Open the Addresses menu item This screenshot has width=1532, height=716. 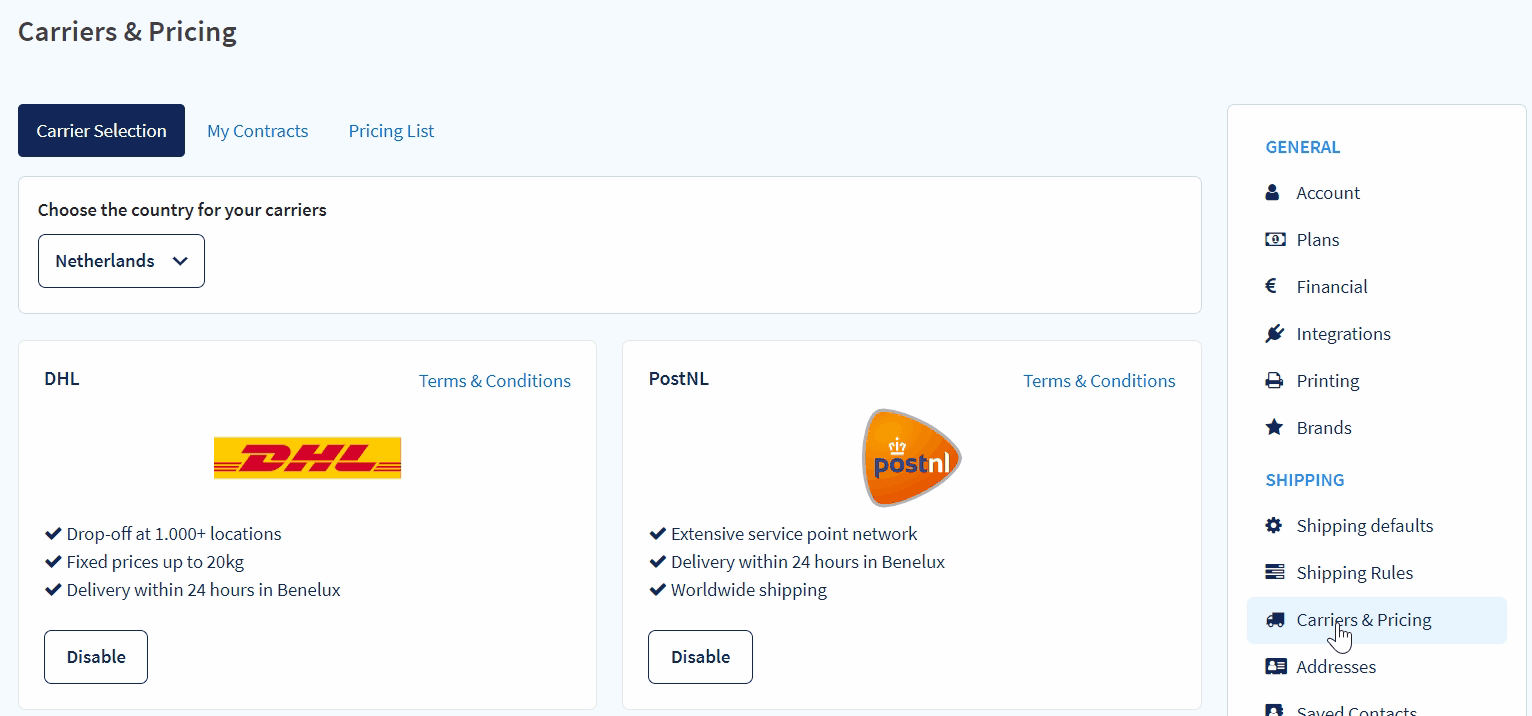[1336, 667]
